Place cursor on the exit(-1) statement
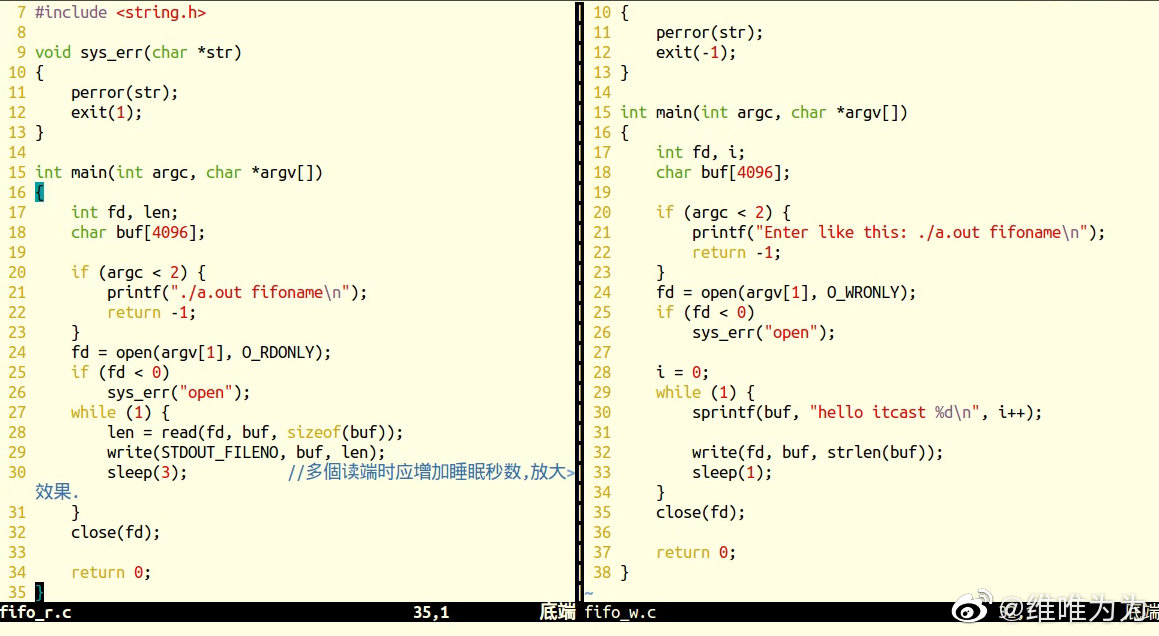Screen dimensions: 1159x636 pyautogui.click(x=695, y=52)
